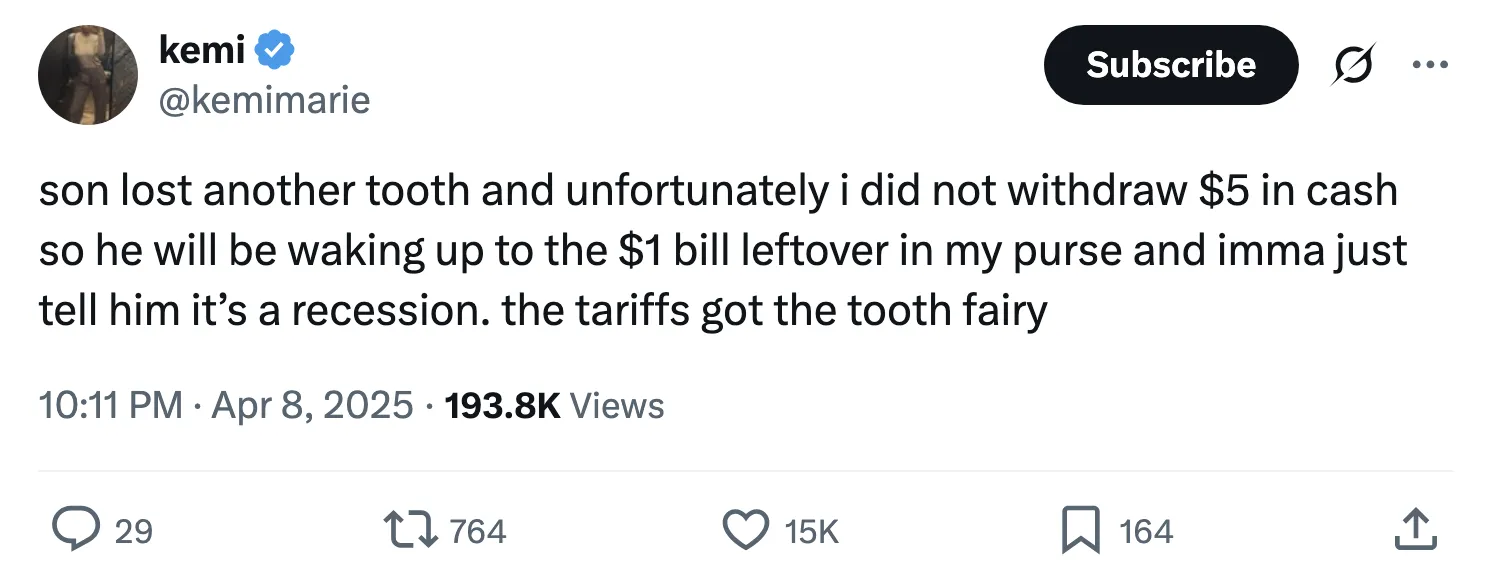Open the 193.8K Views analytics
This screenshot has height=586, width=1488.
coord(551,405)
